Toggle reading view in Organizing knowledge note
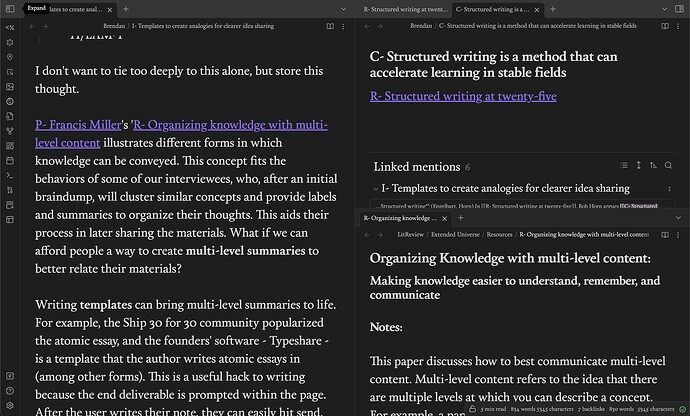 (x=665, y=235)
